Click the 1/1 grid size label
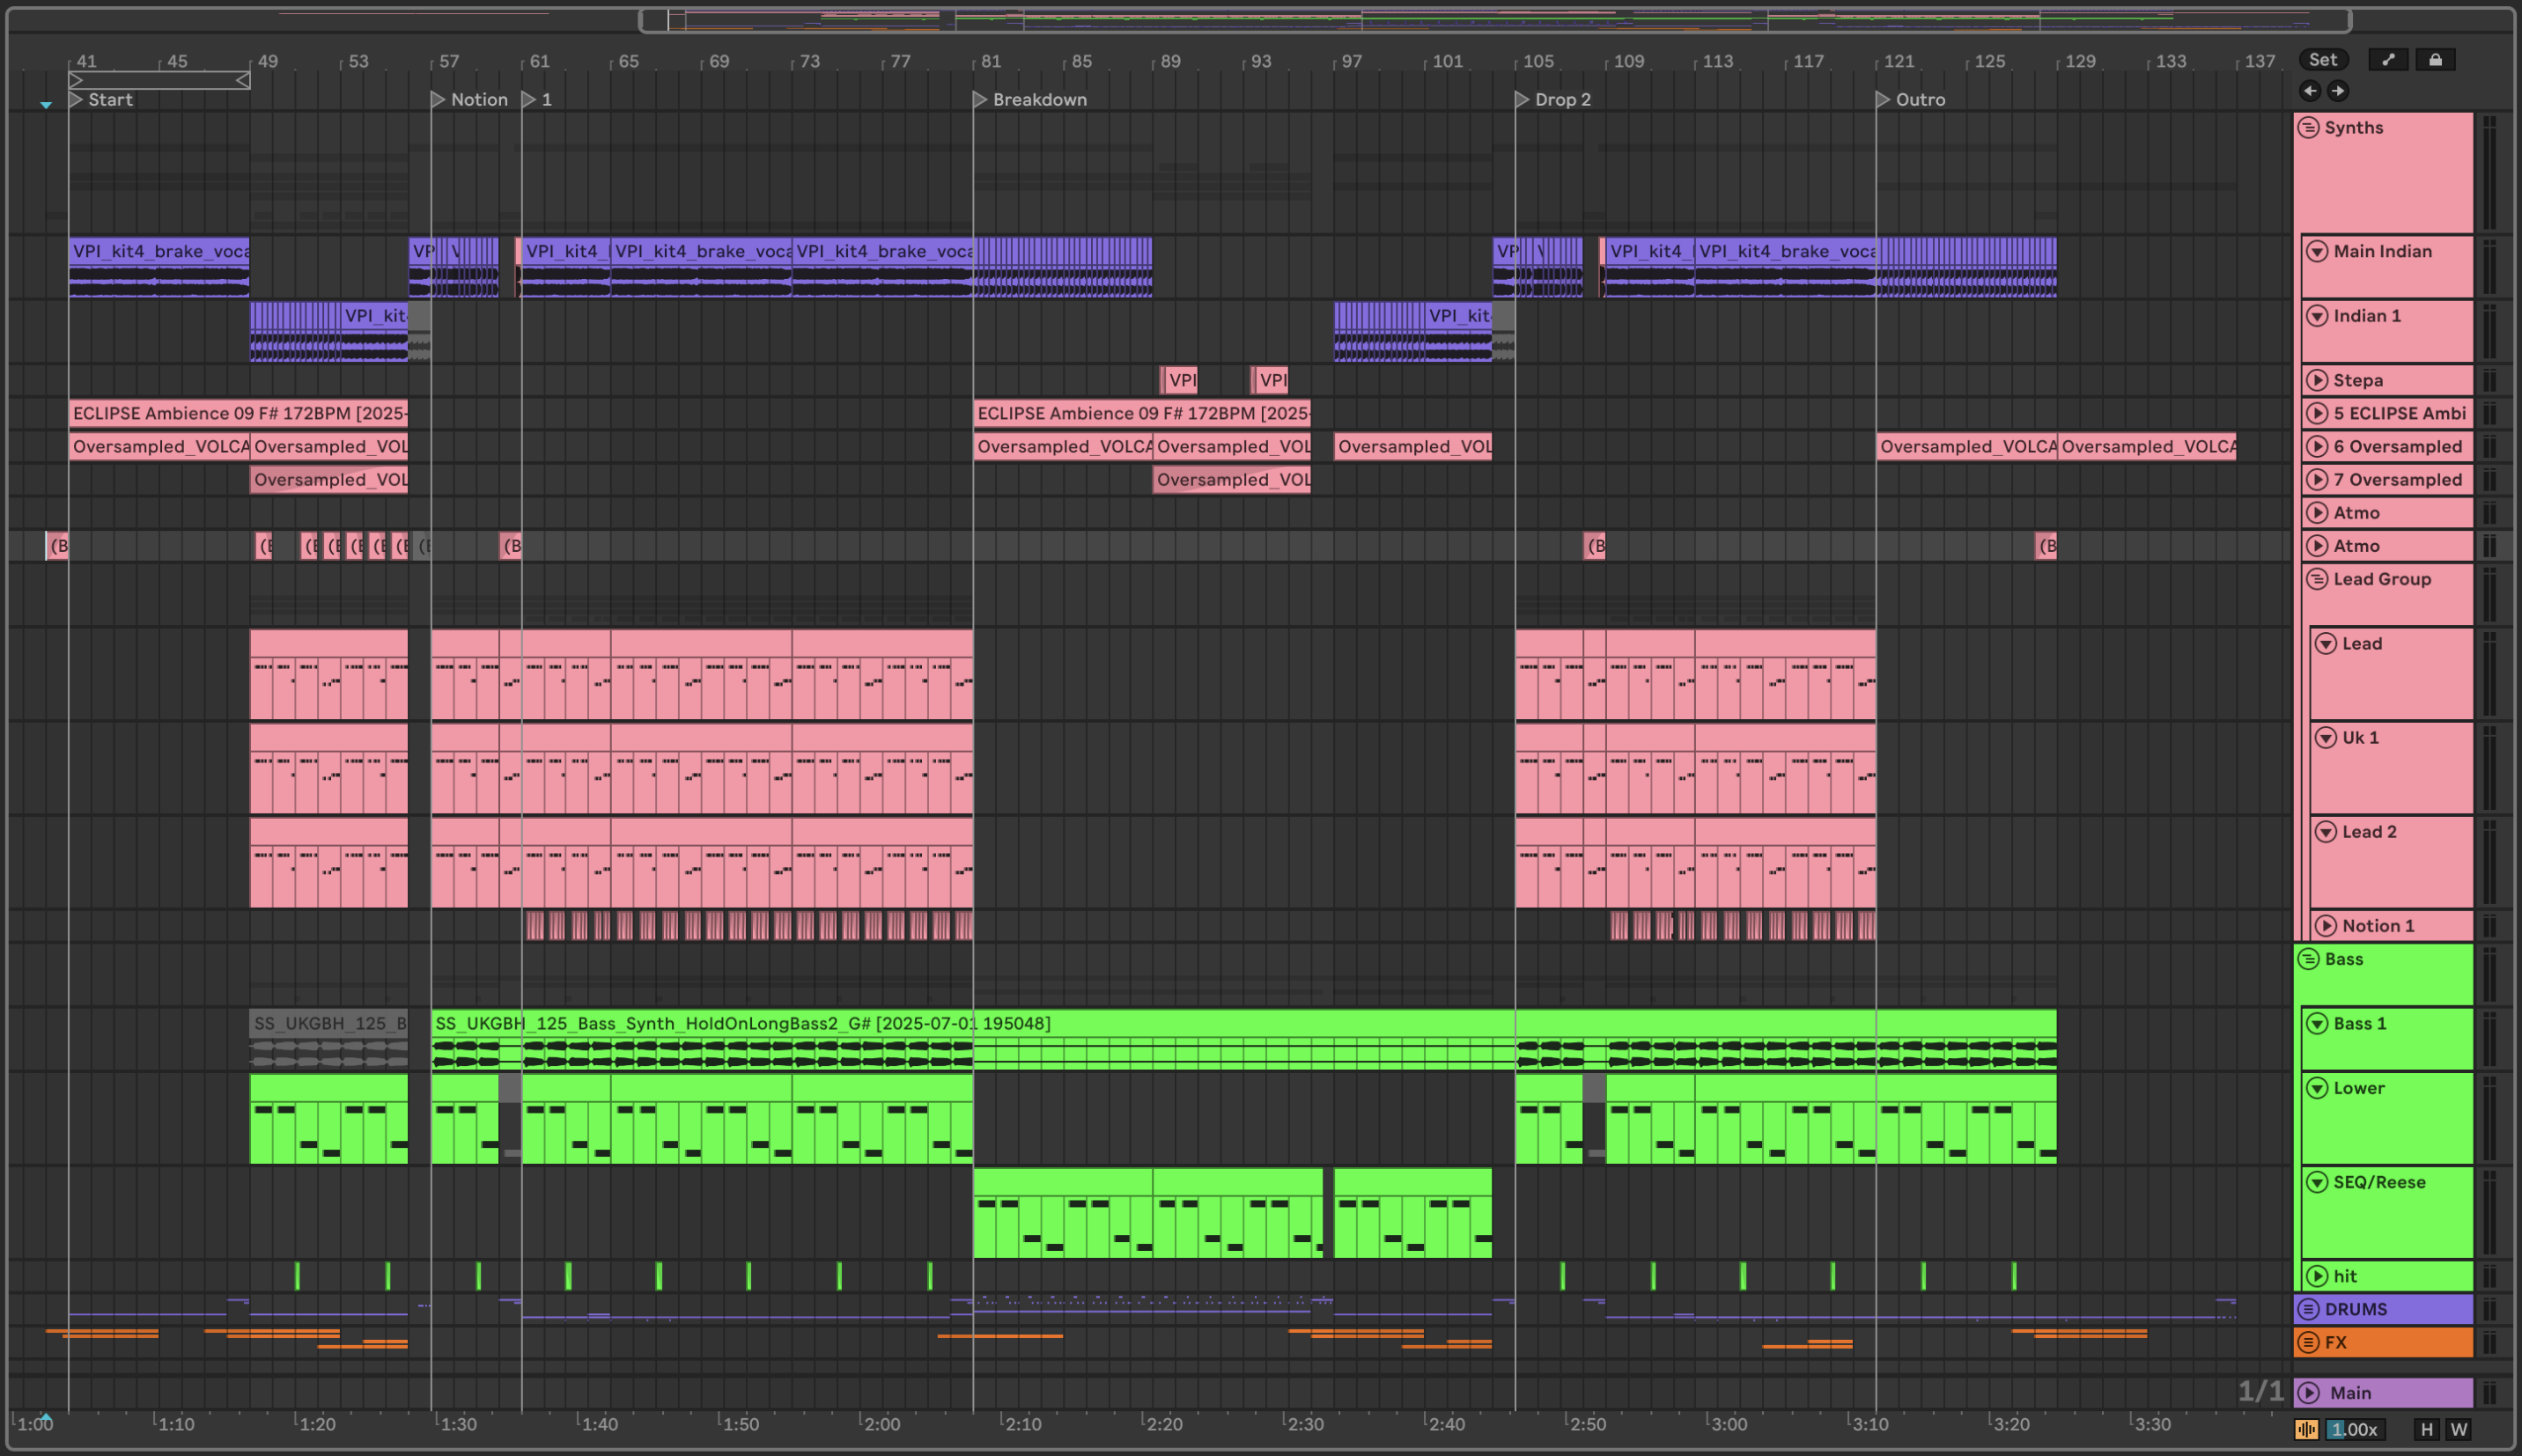The height and width of the screenshot is (1456, 2522). [x=2260, y=1391]
